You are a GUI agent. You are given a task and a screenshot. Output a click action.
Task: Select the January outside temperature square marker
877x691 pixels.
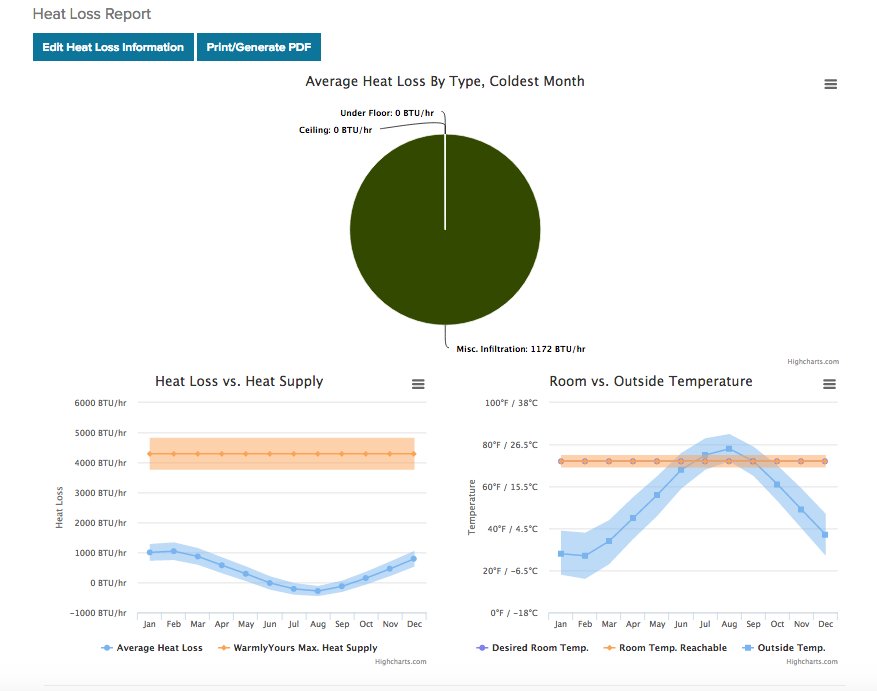pyautogui.click(x=561, y=553)
